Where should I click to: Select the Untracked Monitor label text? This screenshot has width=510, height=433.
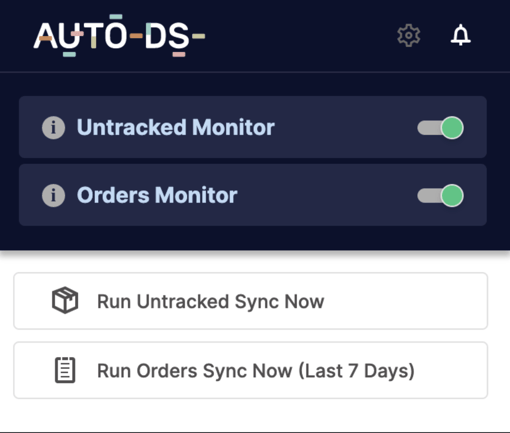(176, 127)
